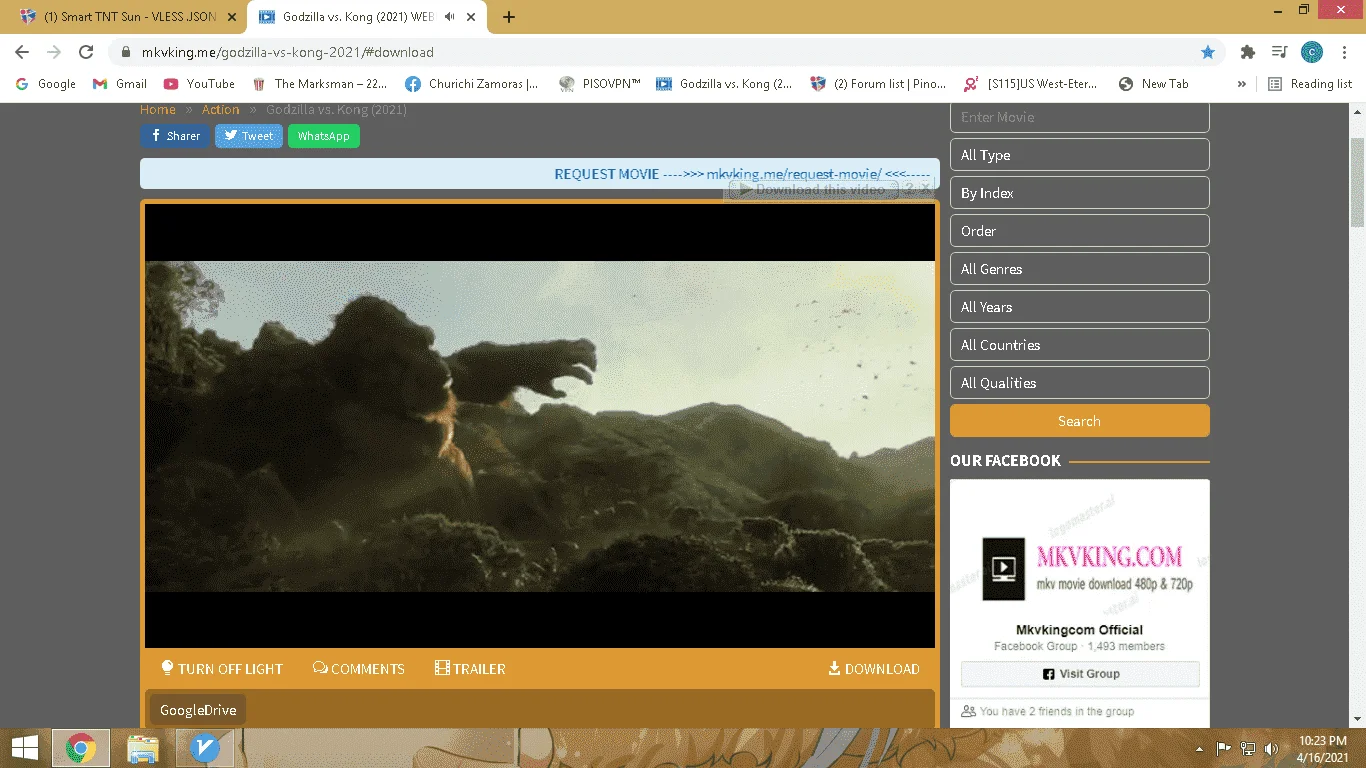Share via the WhatsApp button

pos(323,136)
